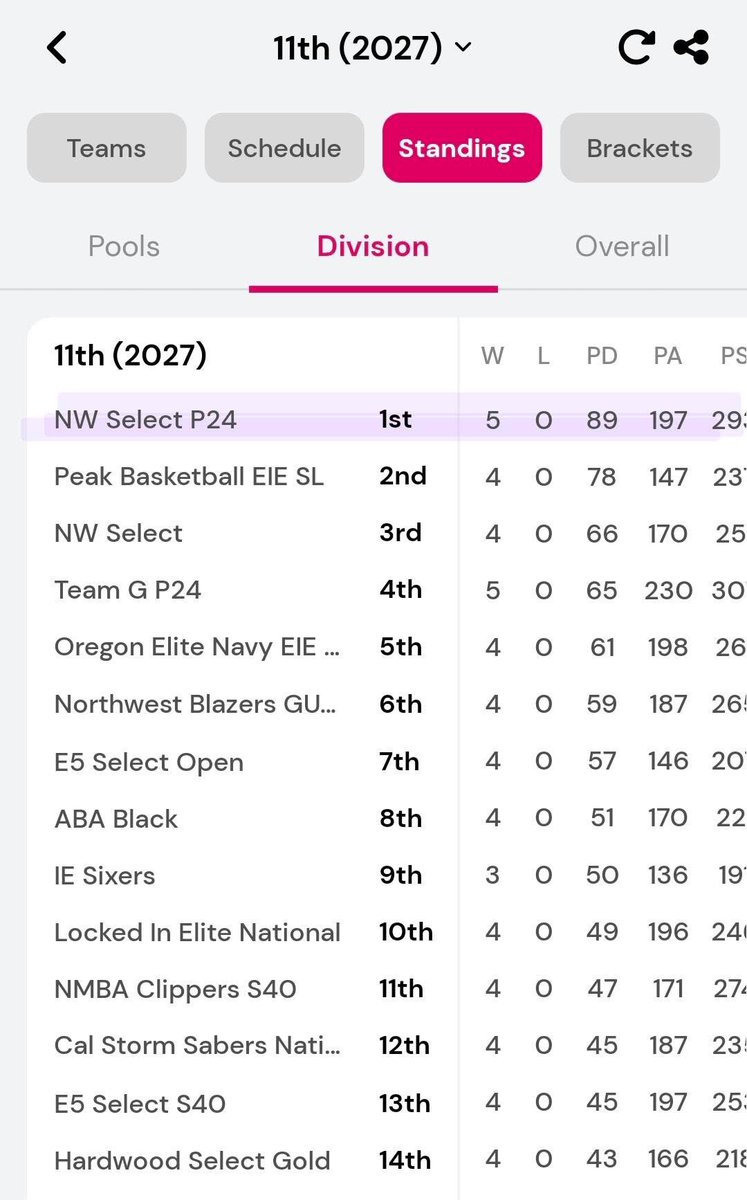The width and height of the screenshot is (747, 1200).
Task: Tap the back arrow icon
Action: (x=57, y=48)
